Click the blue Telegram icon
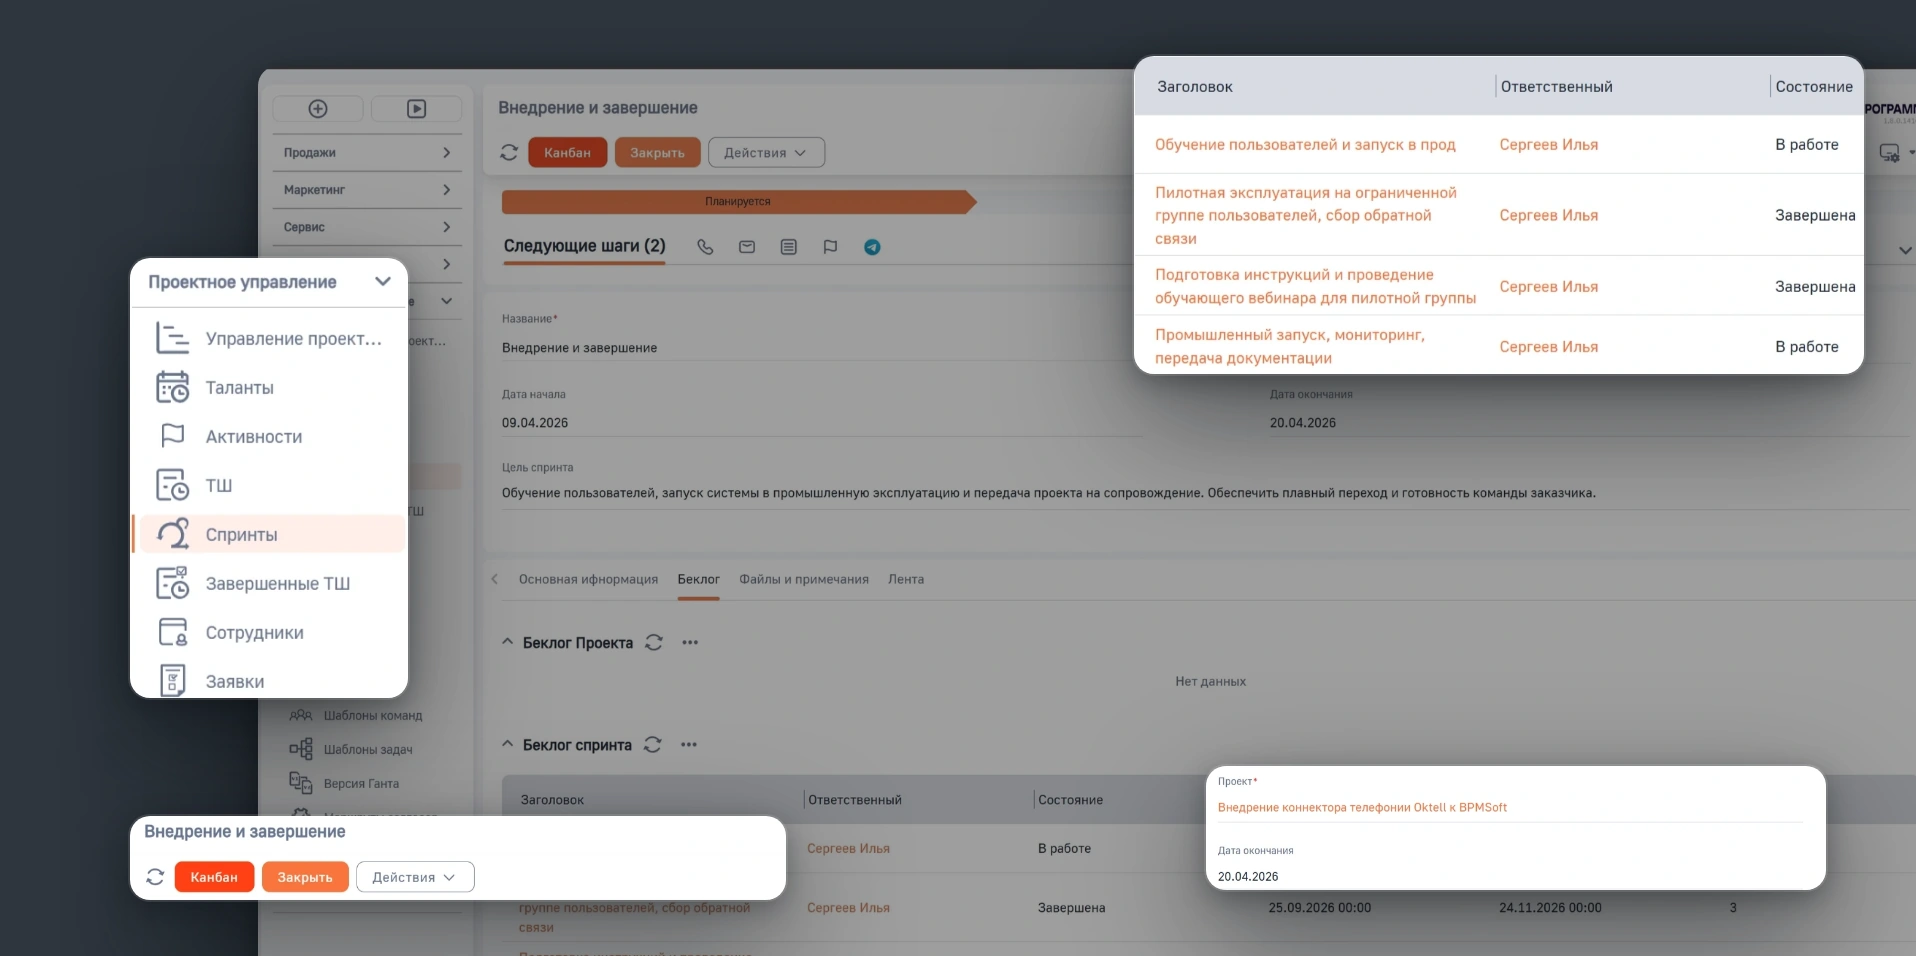1916x956 pixels. (x=872, y=247)
